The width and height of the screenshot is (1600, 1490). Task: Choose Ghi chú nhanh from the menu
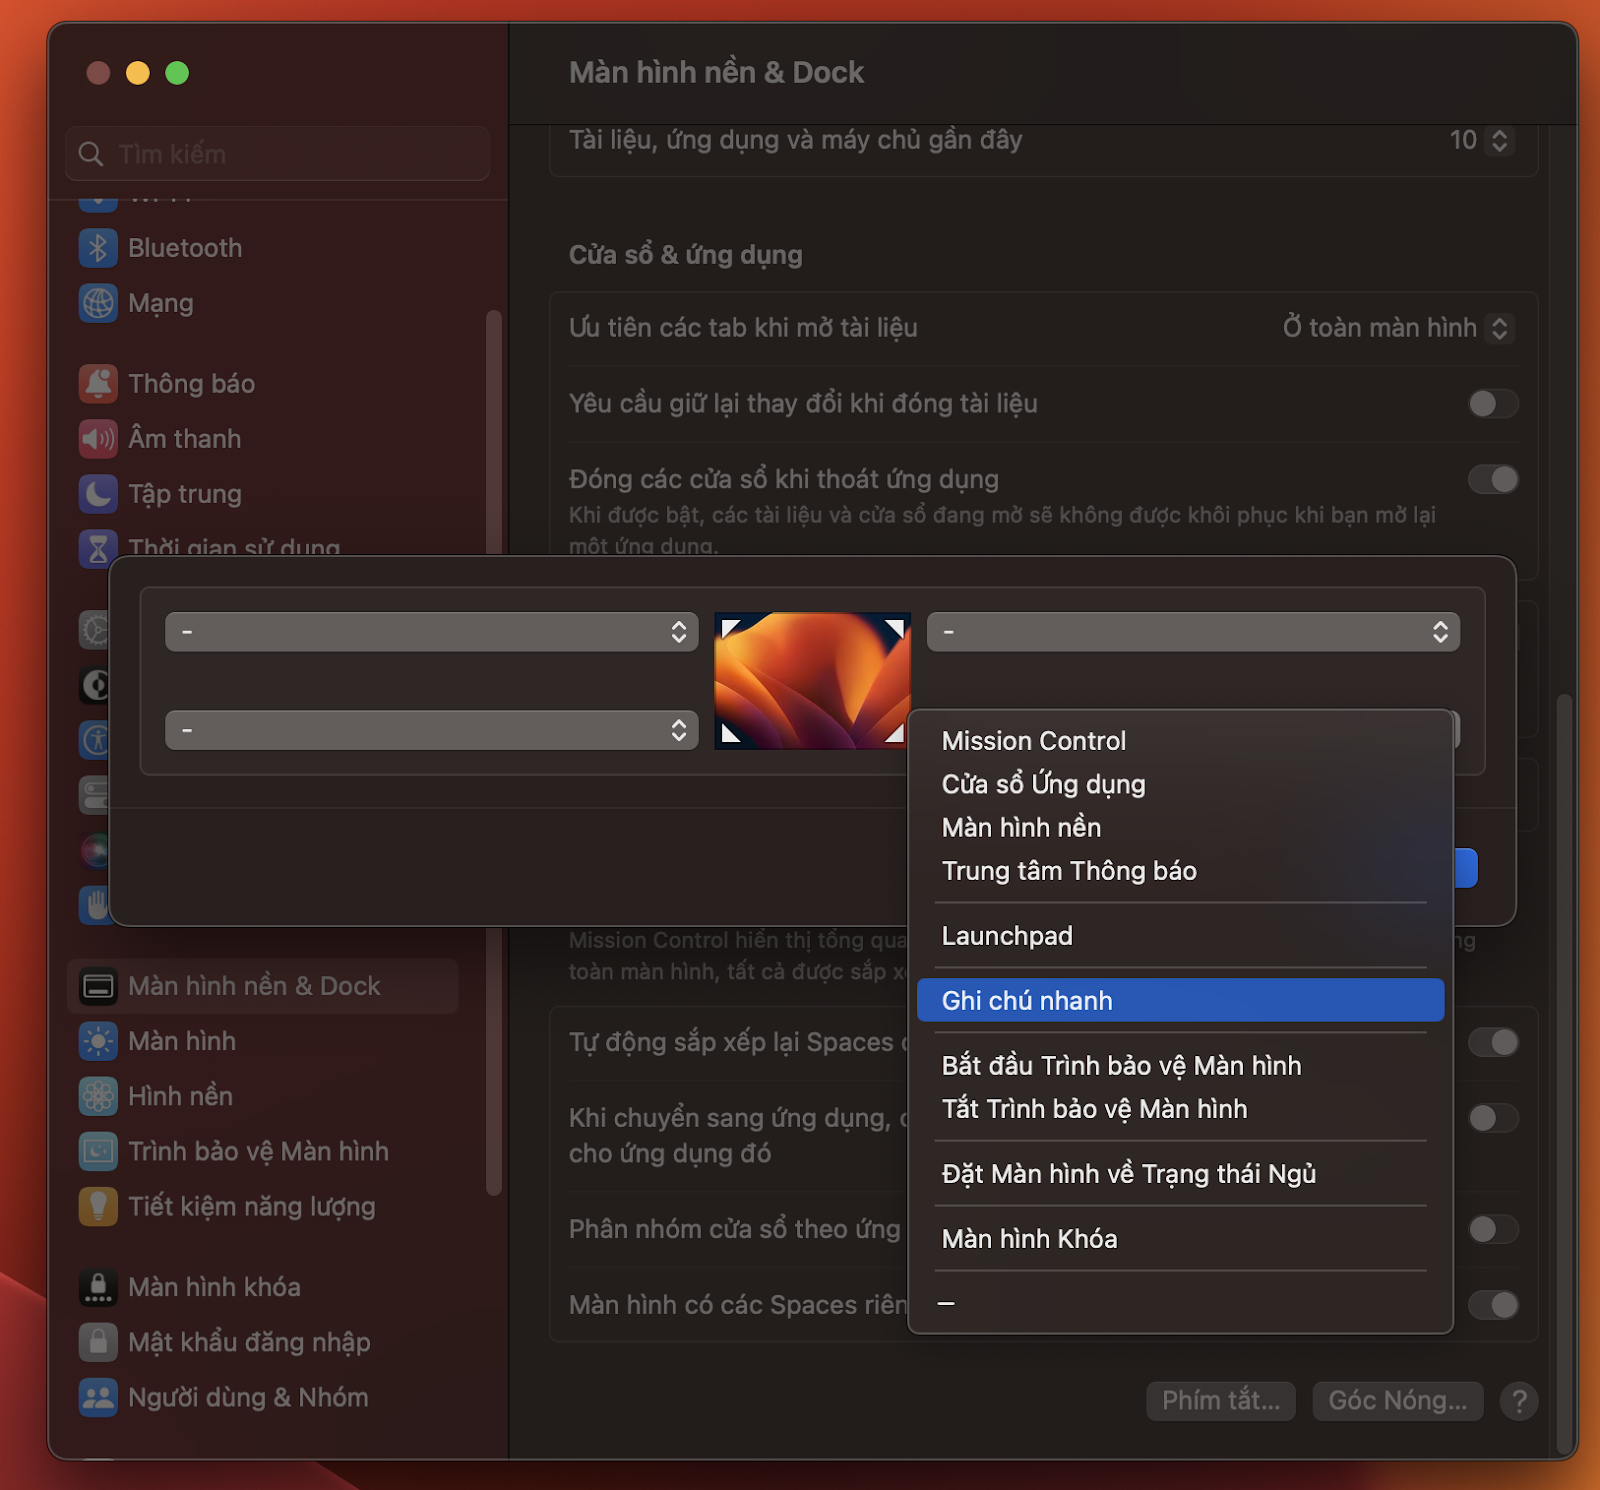pyautogui.click(x=1180, y=1000)
